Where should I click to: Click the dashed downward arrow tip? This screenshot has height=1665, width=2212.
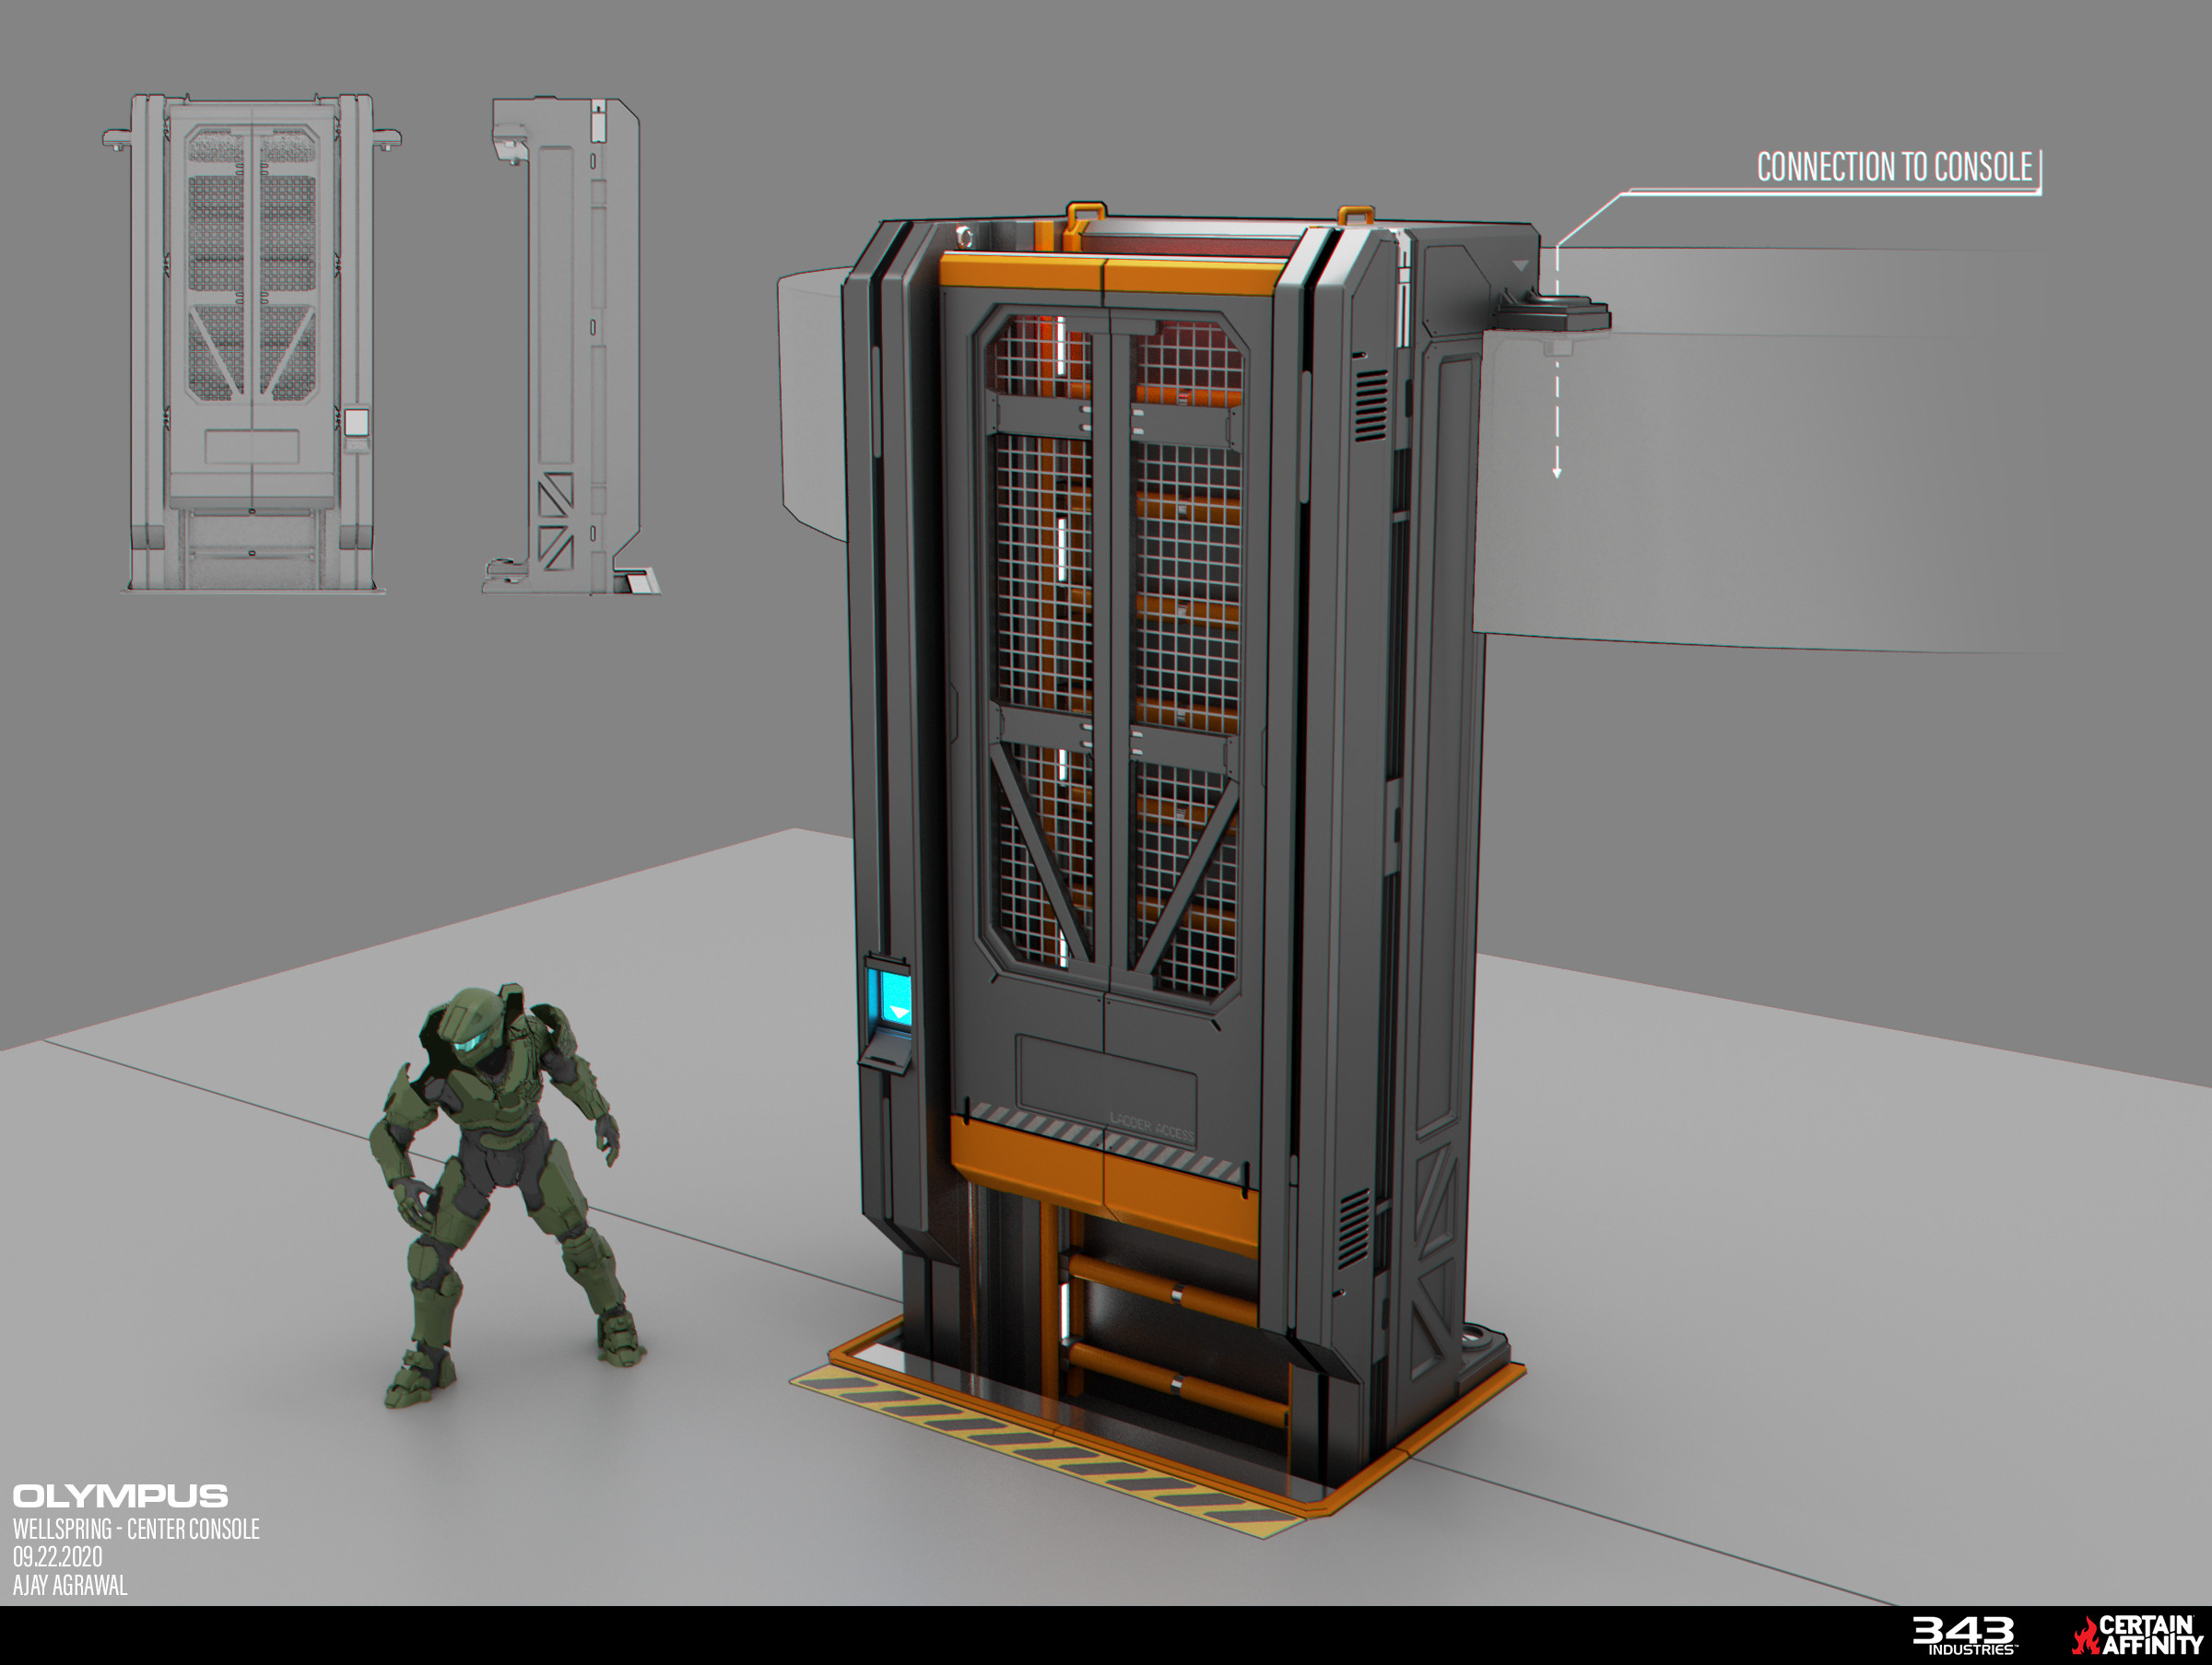[1557, 472]
